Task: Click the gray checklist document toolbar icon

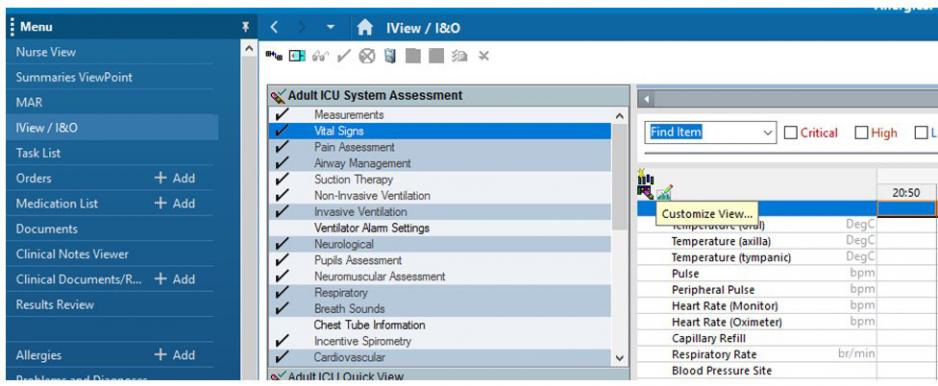Action: click(x=459, y=56)
